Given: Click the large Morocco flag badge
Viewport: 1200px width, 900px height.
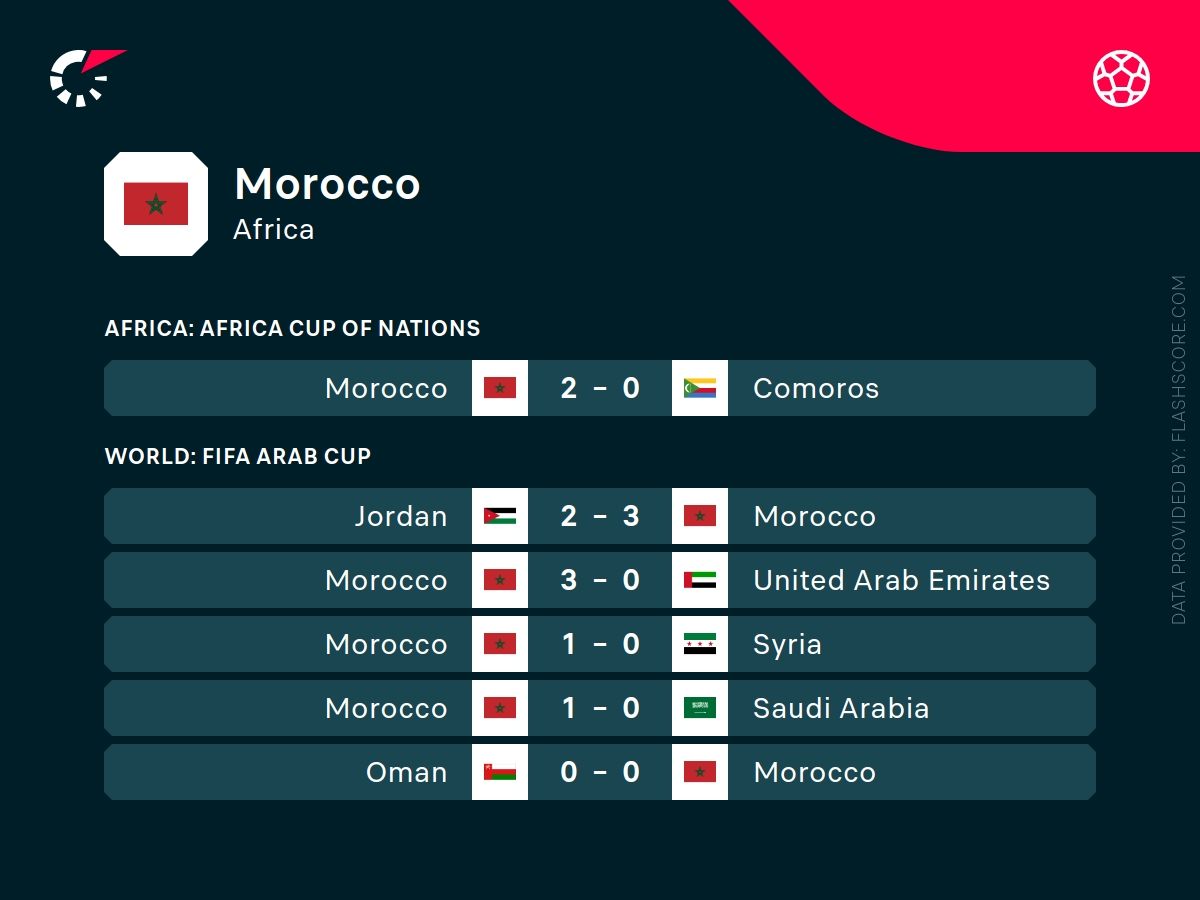Looking at the screenshot, I should [156, 204].
